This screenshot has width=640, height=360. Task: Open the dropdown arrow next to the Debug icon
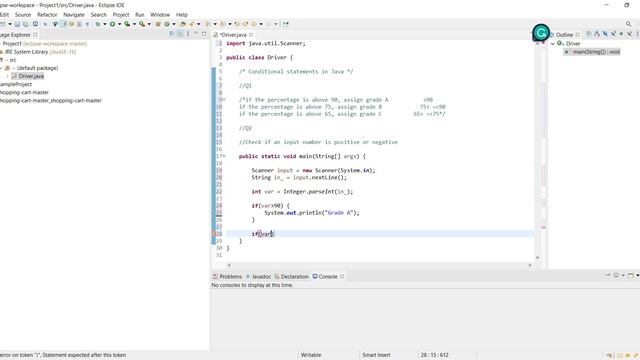point(104,24)
